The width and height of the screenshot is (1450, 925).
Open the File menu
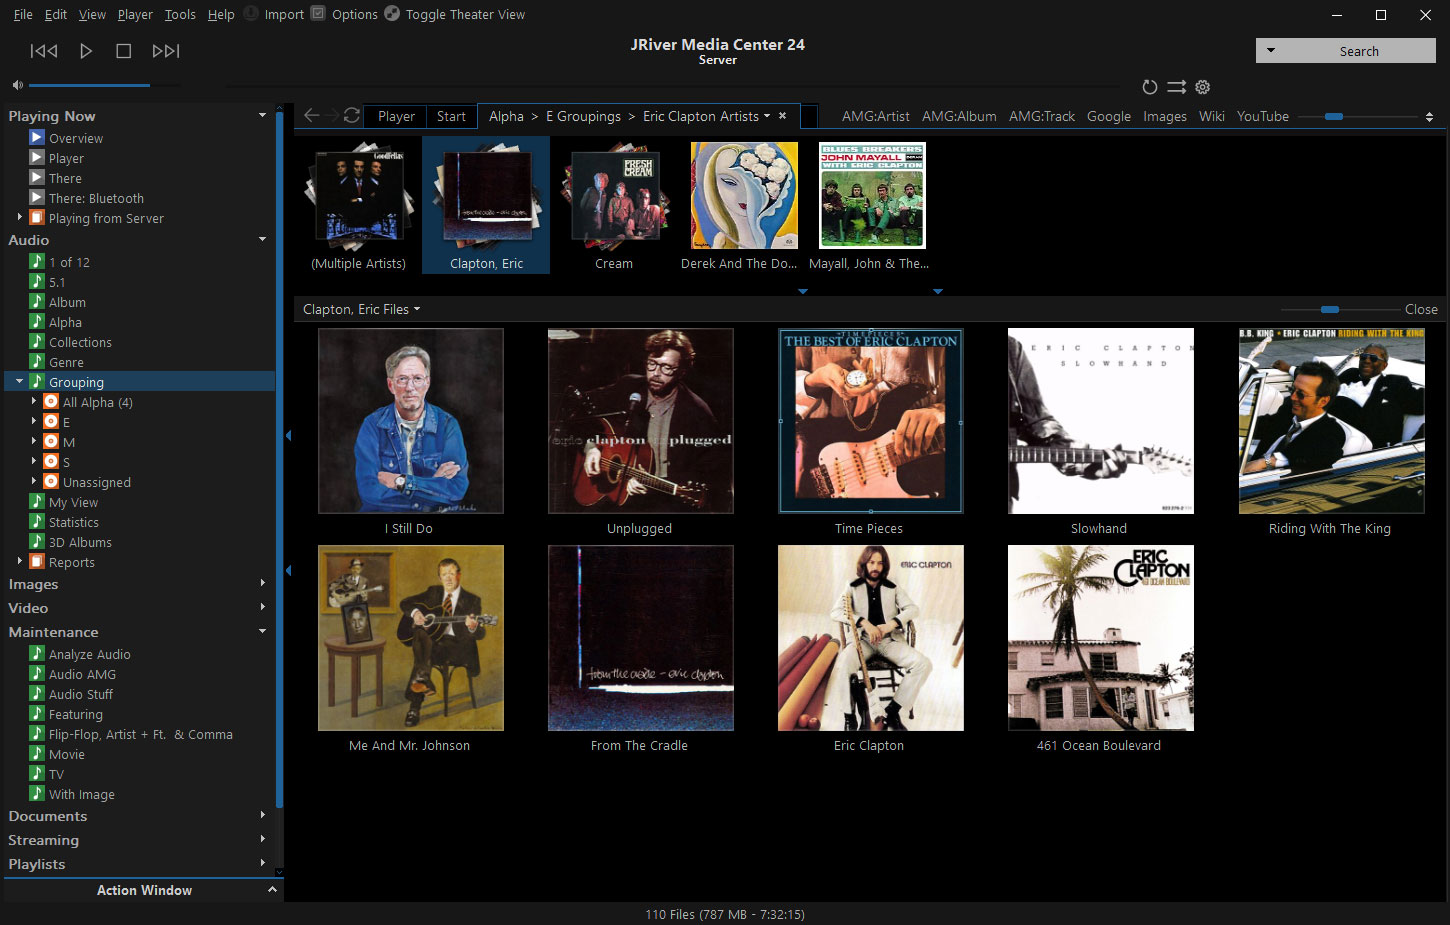[23, 14]
